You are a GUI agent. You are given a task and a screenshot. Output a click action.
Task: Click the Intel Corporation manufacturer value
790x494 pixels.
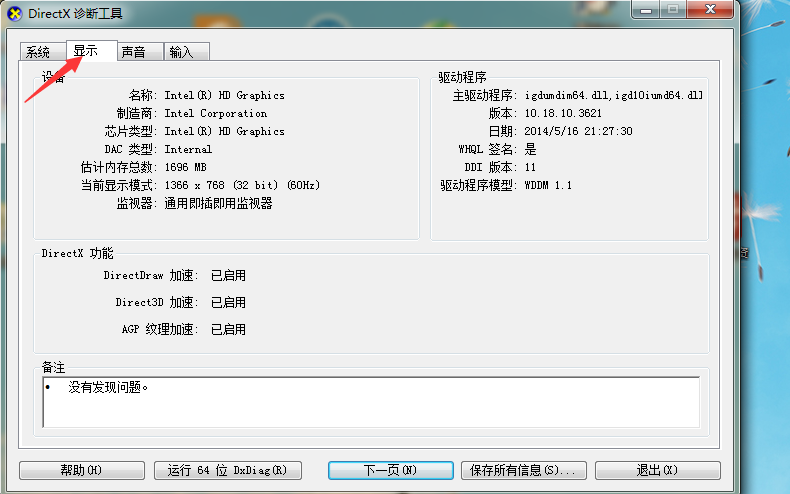[x=216, y=113]
